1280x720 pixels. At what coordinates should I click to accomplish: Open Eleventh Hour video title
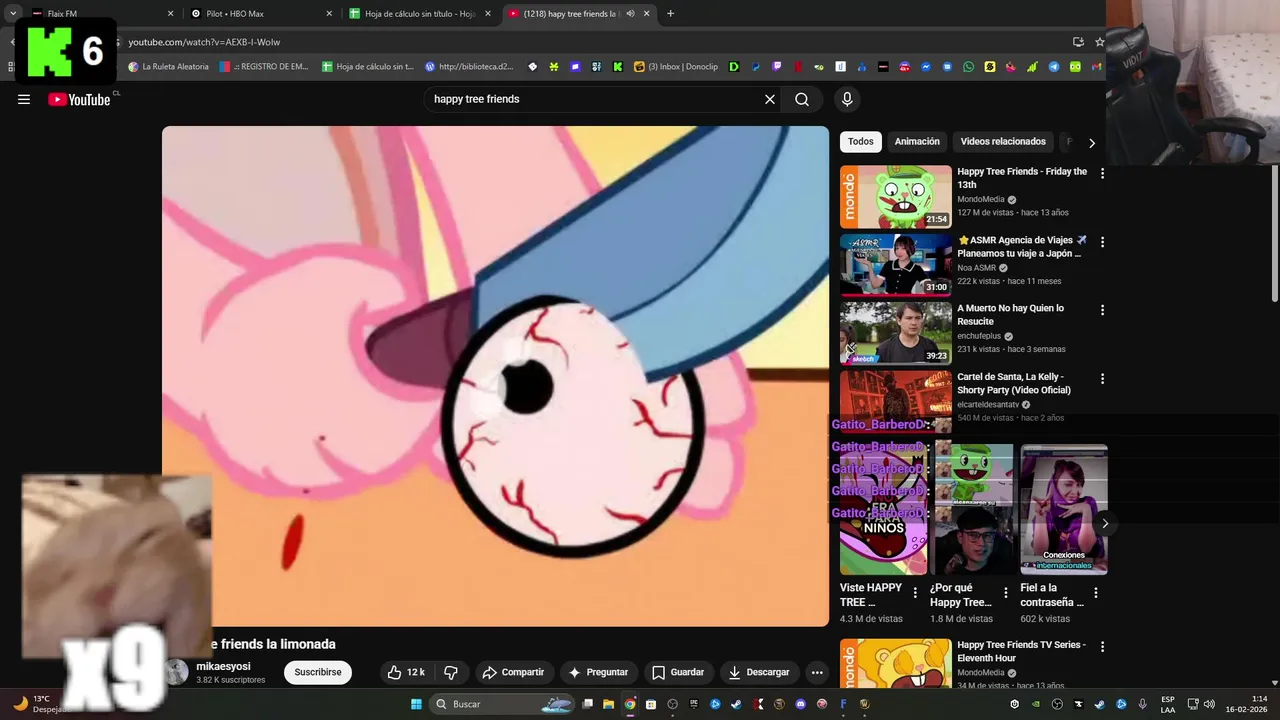coord(1021,651)
